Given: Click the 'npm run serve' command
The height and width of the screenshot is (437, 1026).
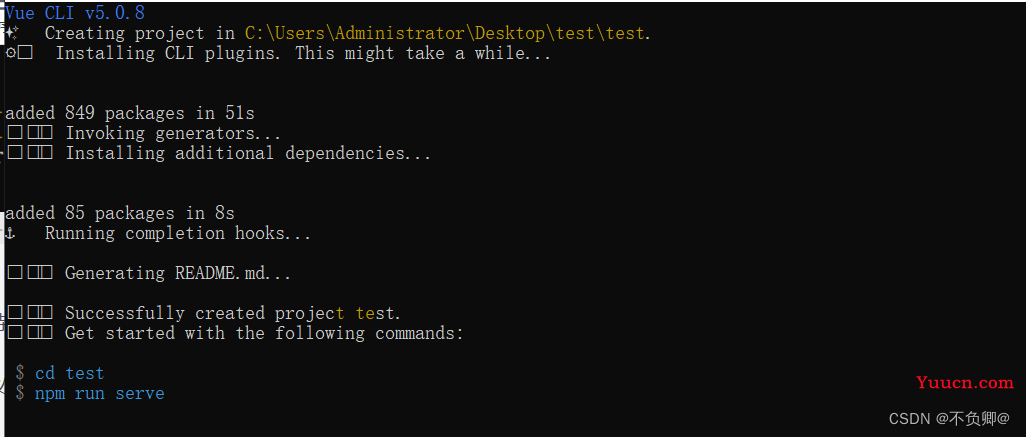Looking at the screenshot, I should click(99, 394).
